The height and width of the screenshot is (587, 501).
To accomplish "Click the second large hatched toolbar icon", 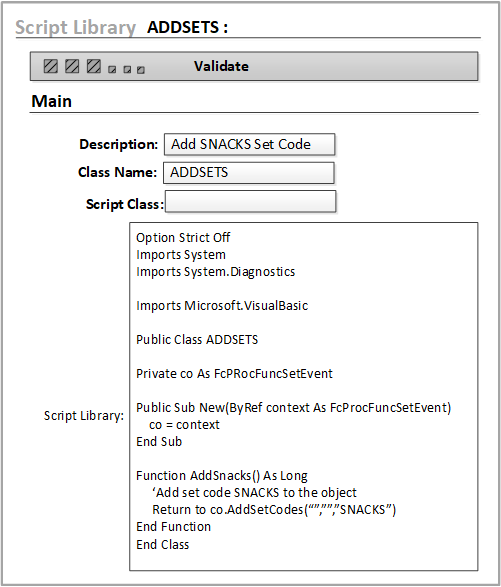I will 72,66.
